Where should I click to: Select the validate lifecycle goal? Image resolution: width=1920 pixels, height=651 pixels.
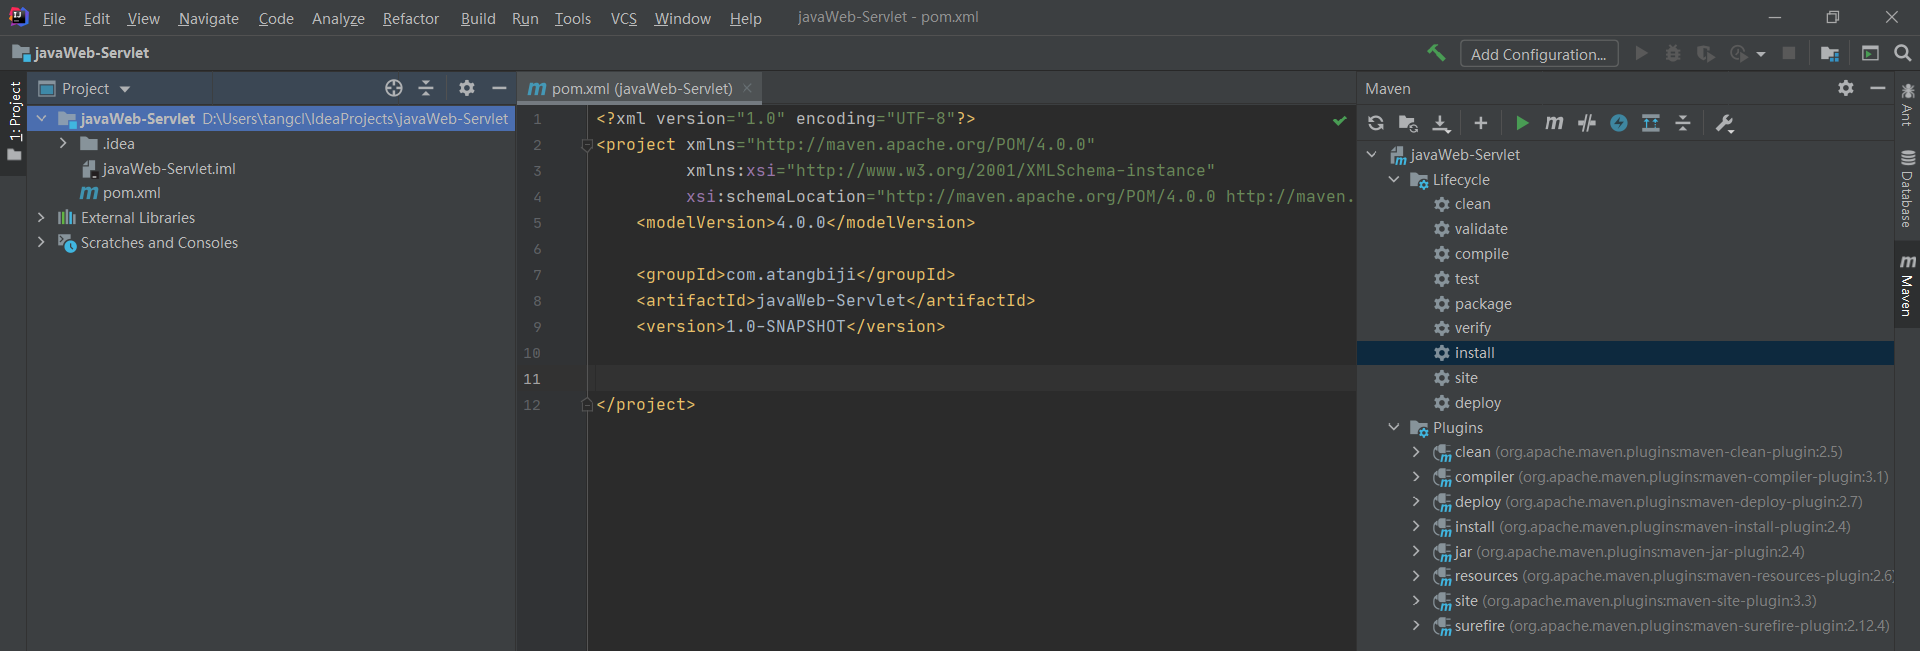tap(1480, 229)
